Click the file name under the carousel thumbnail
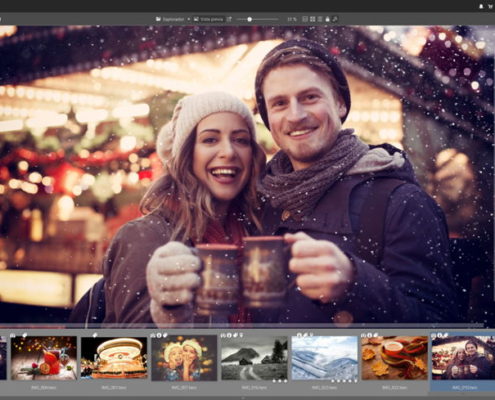This screenshot has width=495, height=400. 114,388
